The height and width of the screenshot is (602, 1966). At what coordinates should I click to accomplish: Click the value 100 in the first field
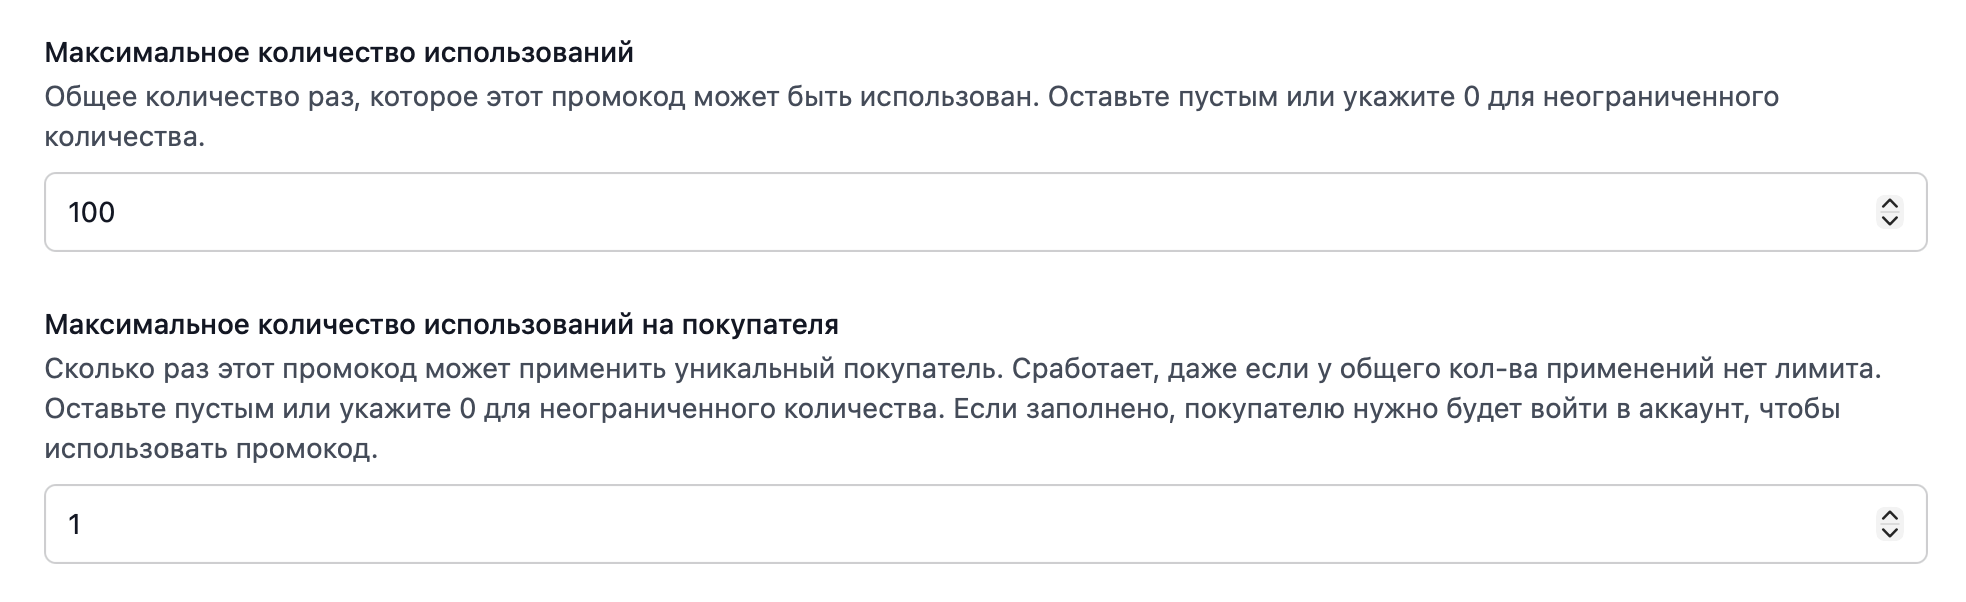(91, 212)
